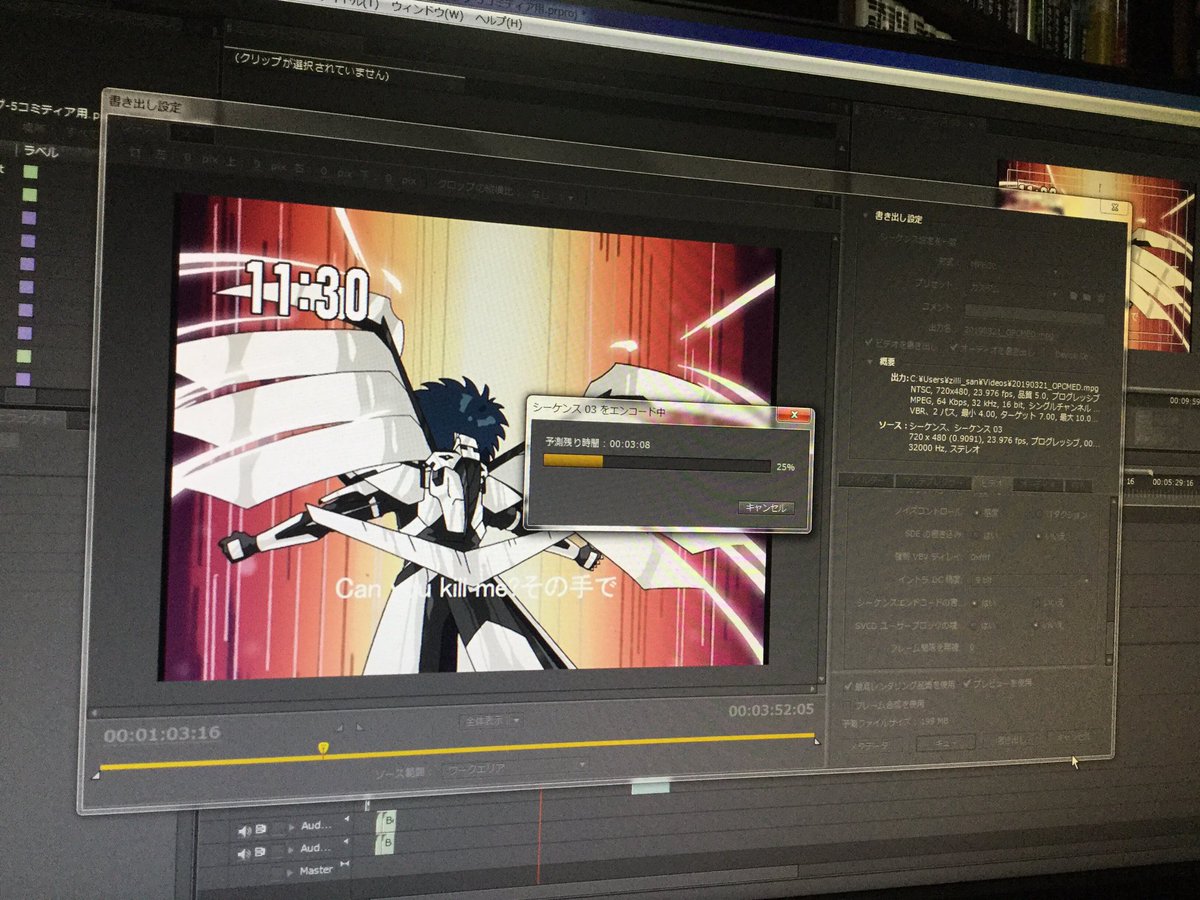Expand the upper Aud... track triangle
This screenshot has width=1200, height=900.
pyautogui.click(x=291, y=827)
